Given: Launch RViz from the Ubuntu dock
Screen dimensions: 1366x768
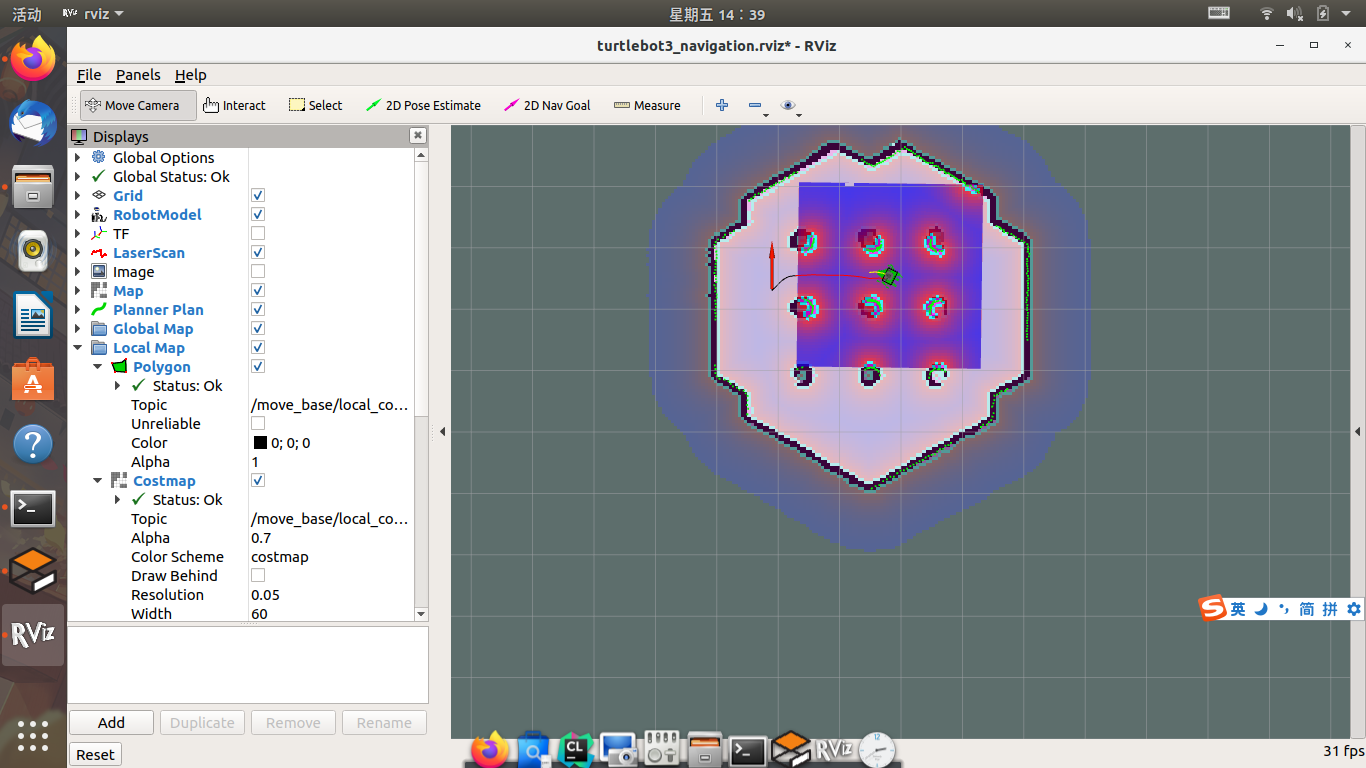Looking at the screenshot, I should point(33,634).
